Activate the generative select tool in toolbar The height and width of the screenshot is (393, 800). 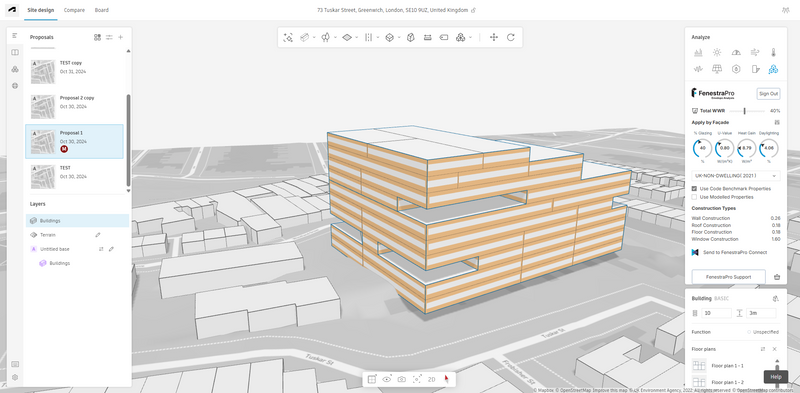tap(288, 37)
